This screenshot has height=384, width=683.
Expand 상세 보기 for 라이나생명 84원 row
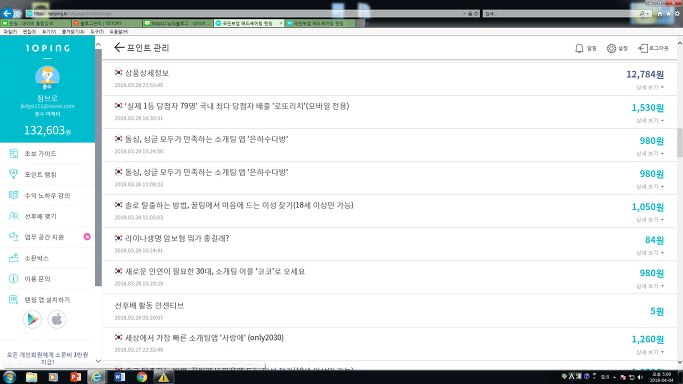650,253
